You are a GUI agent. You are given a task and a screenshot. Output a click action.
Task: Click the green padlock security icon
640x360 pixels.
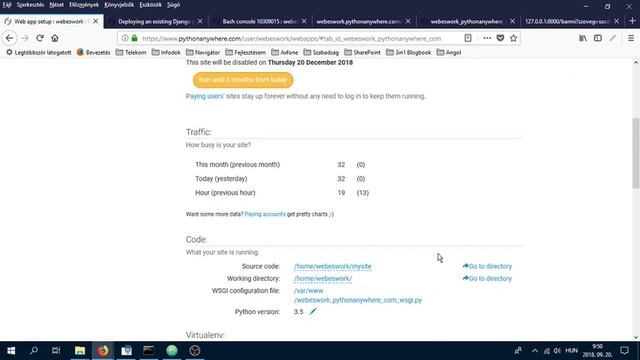click(134, 38)
